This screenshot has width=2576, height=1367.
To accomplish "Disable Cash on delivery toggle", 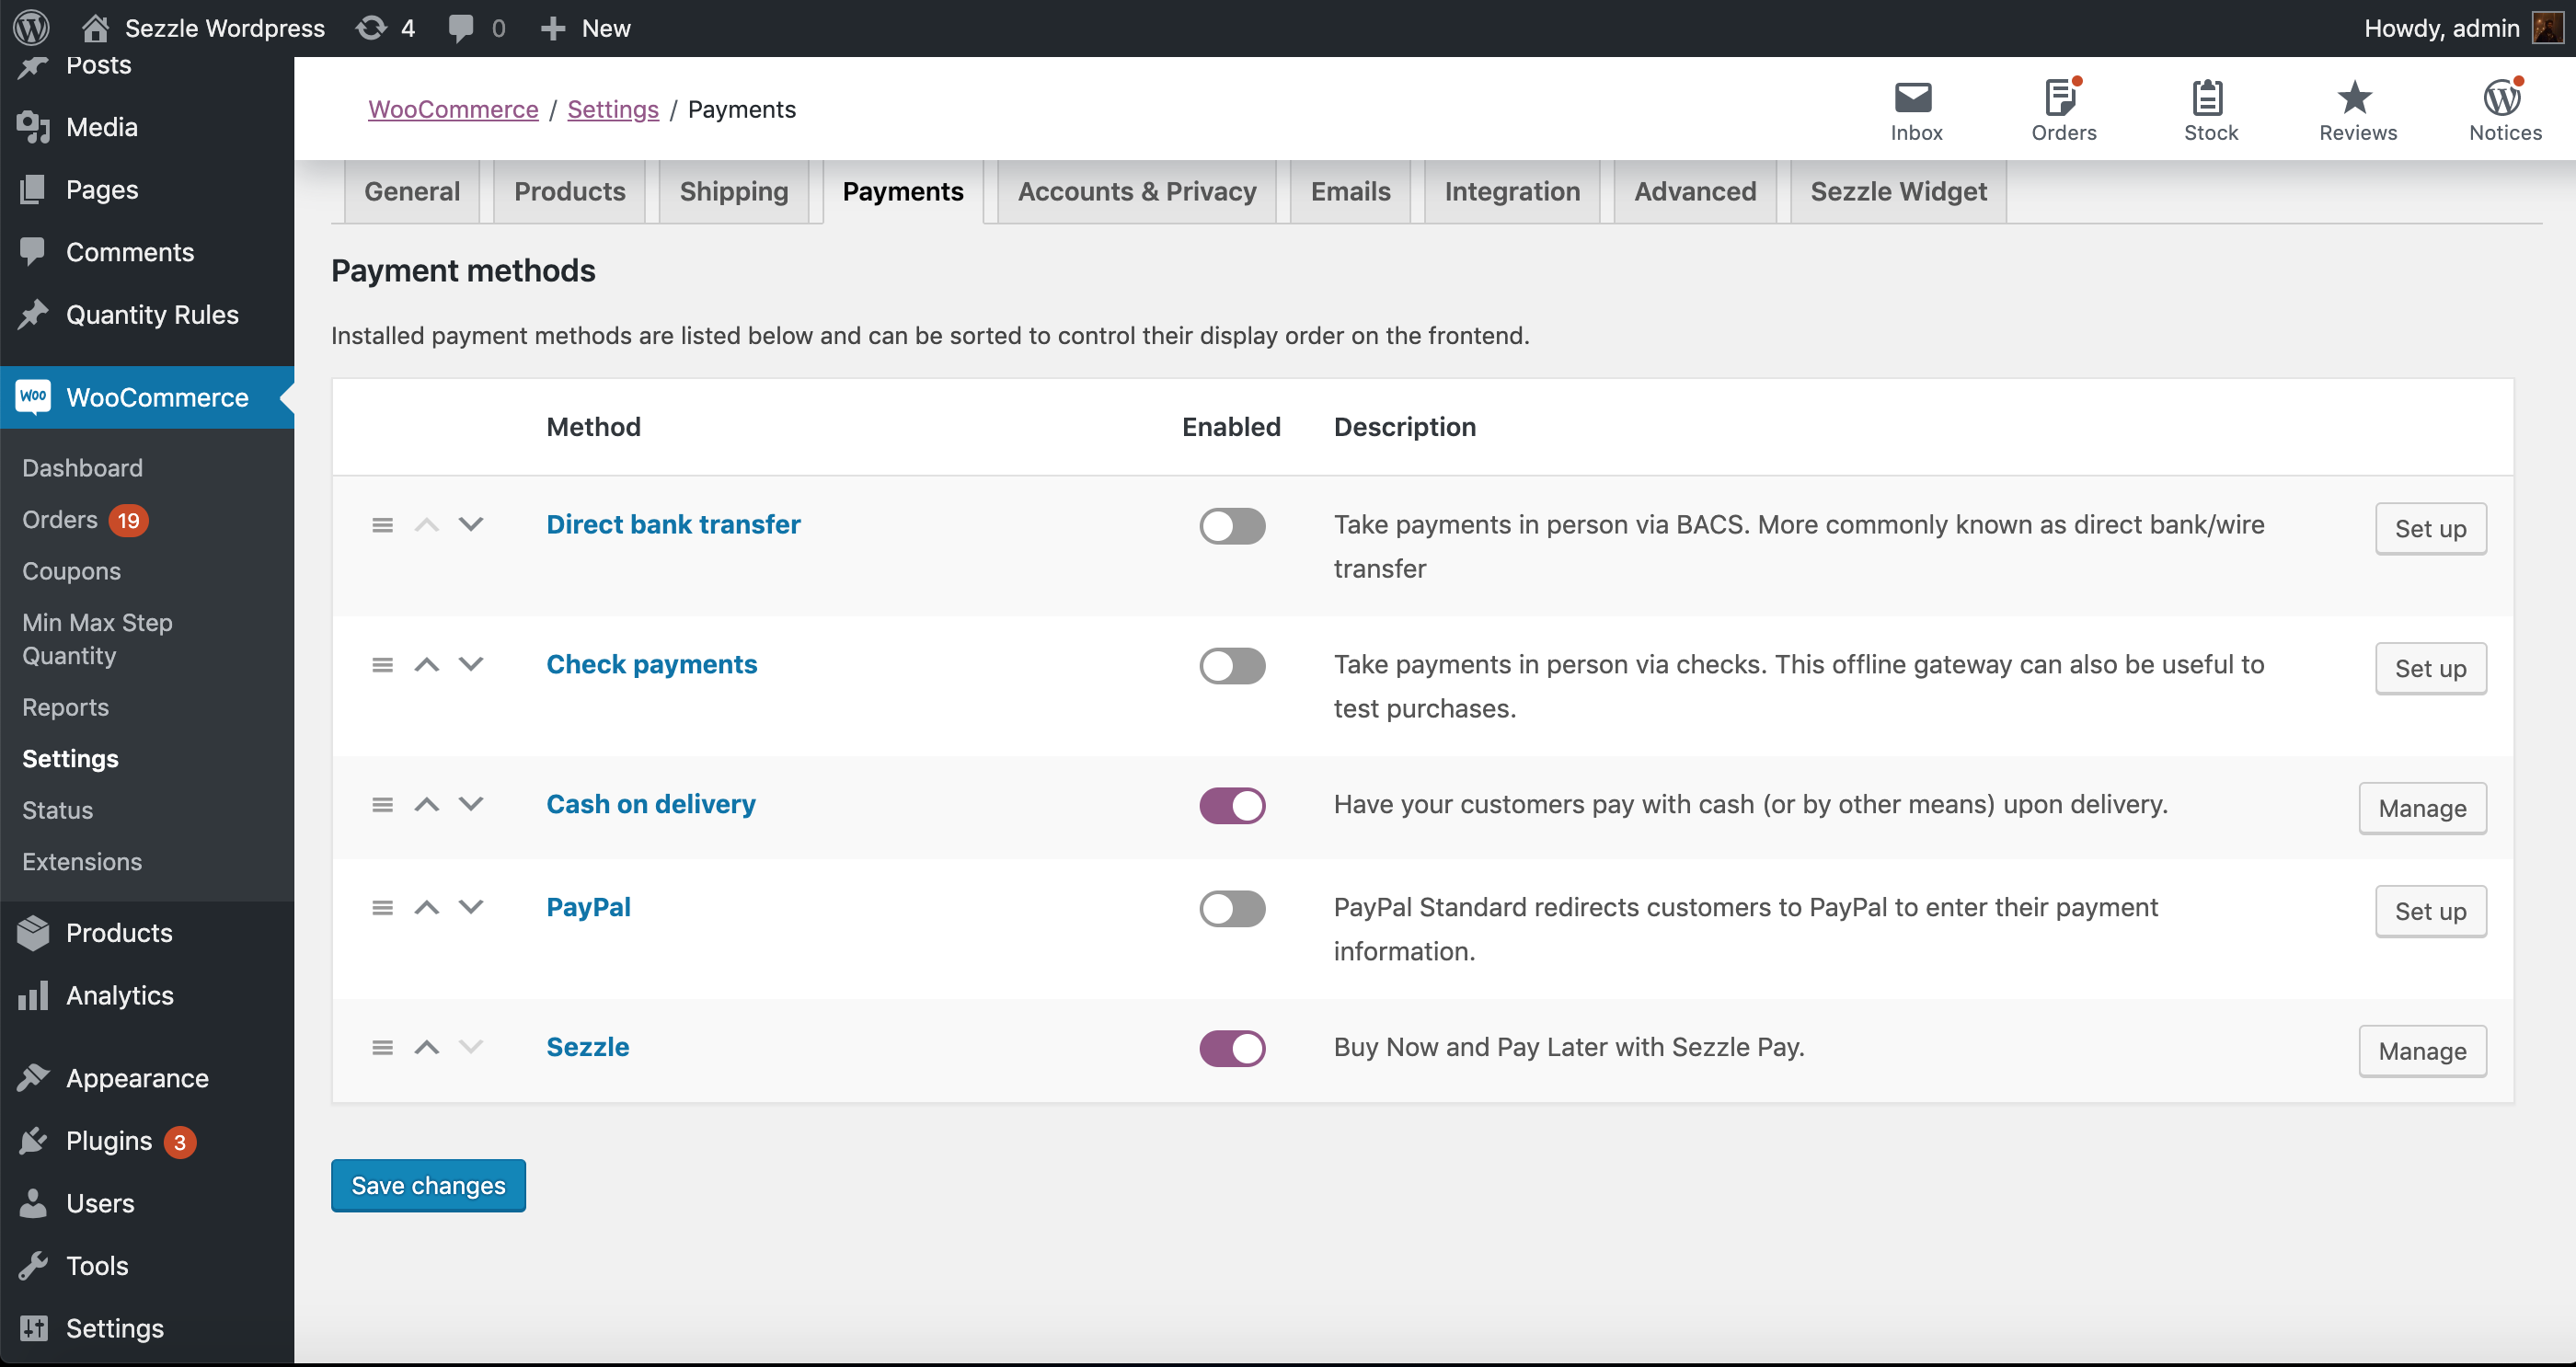I will tap(1232, 806).
